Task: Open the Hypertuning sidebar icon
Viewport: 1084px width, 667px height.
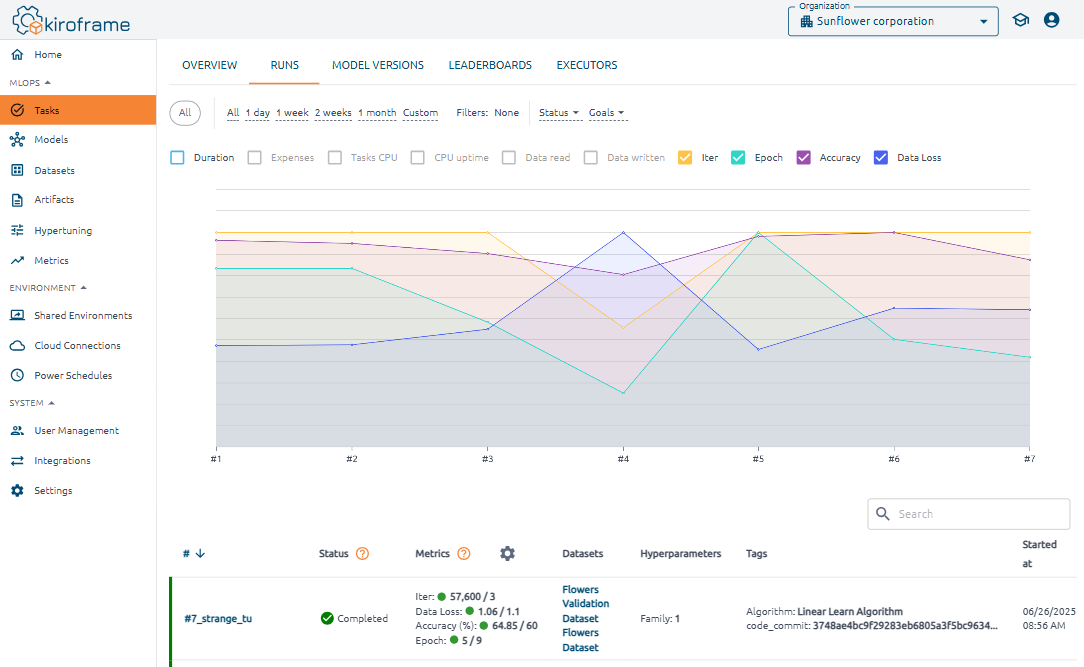Action: pos(17,230)
